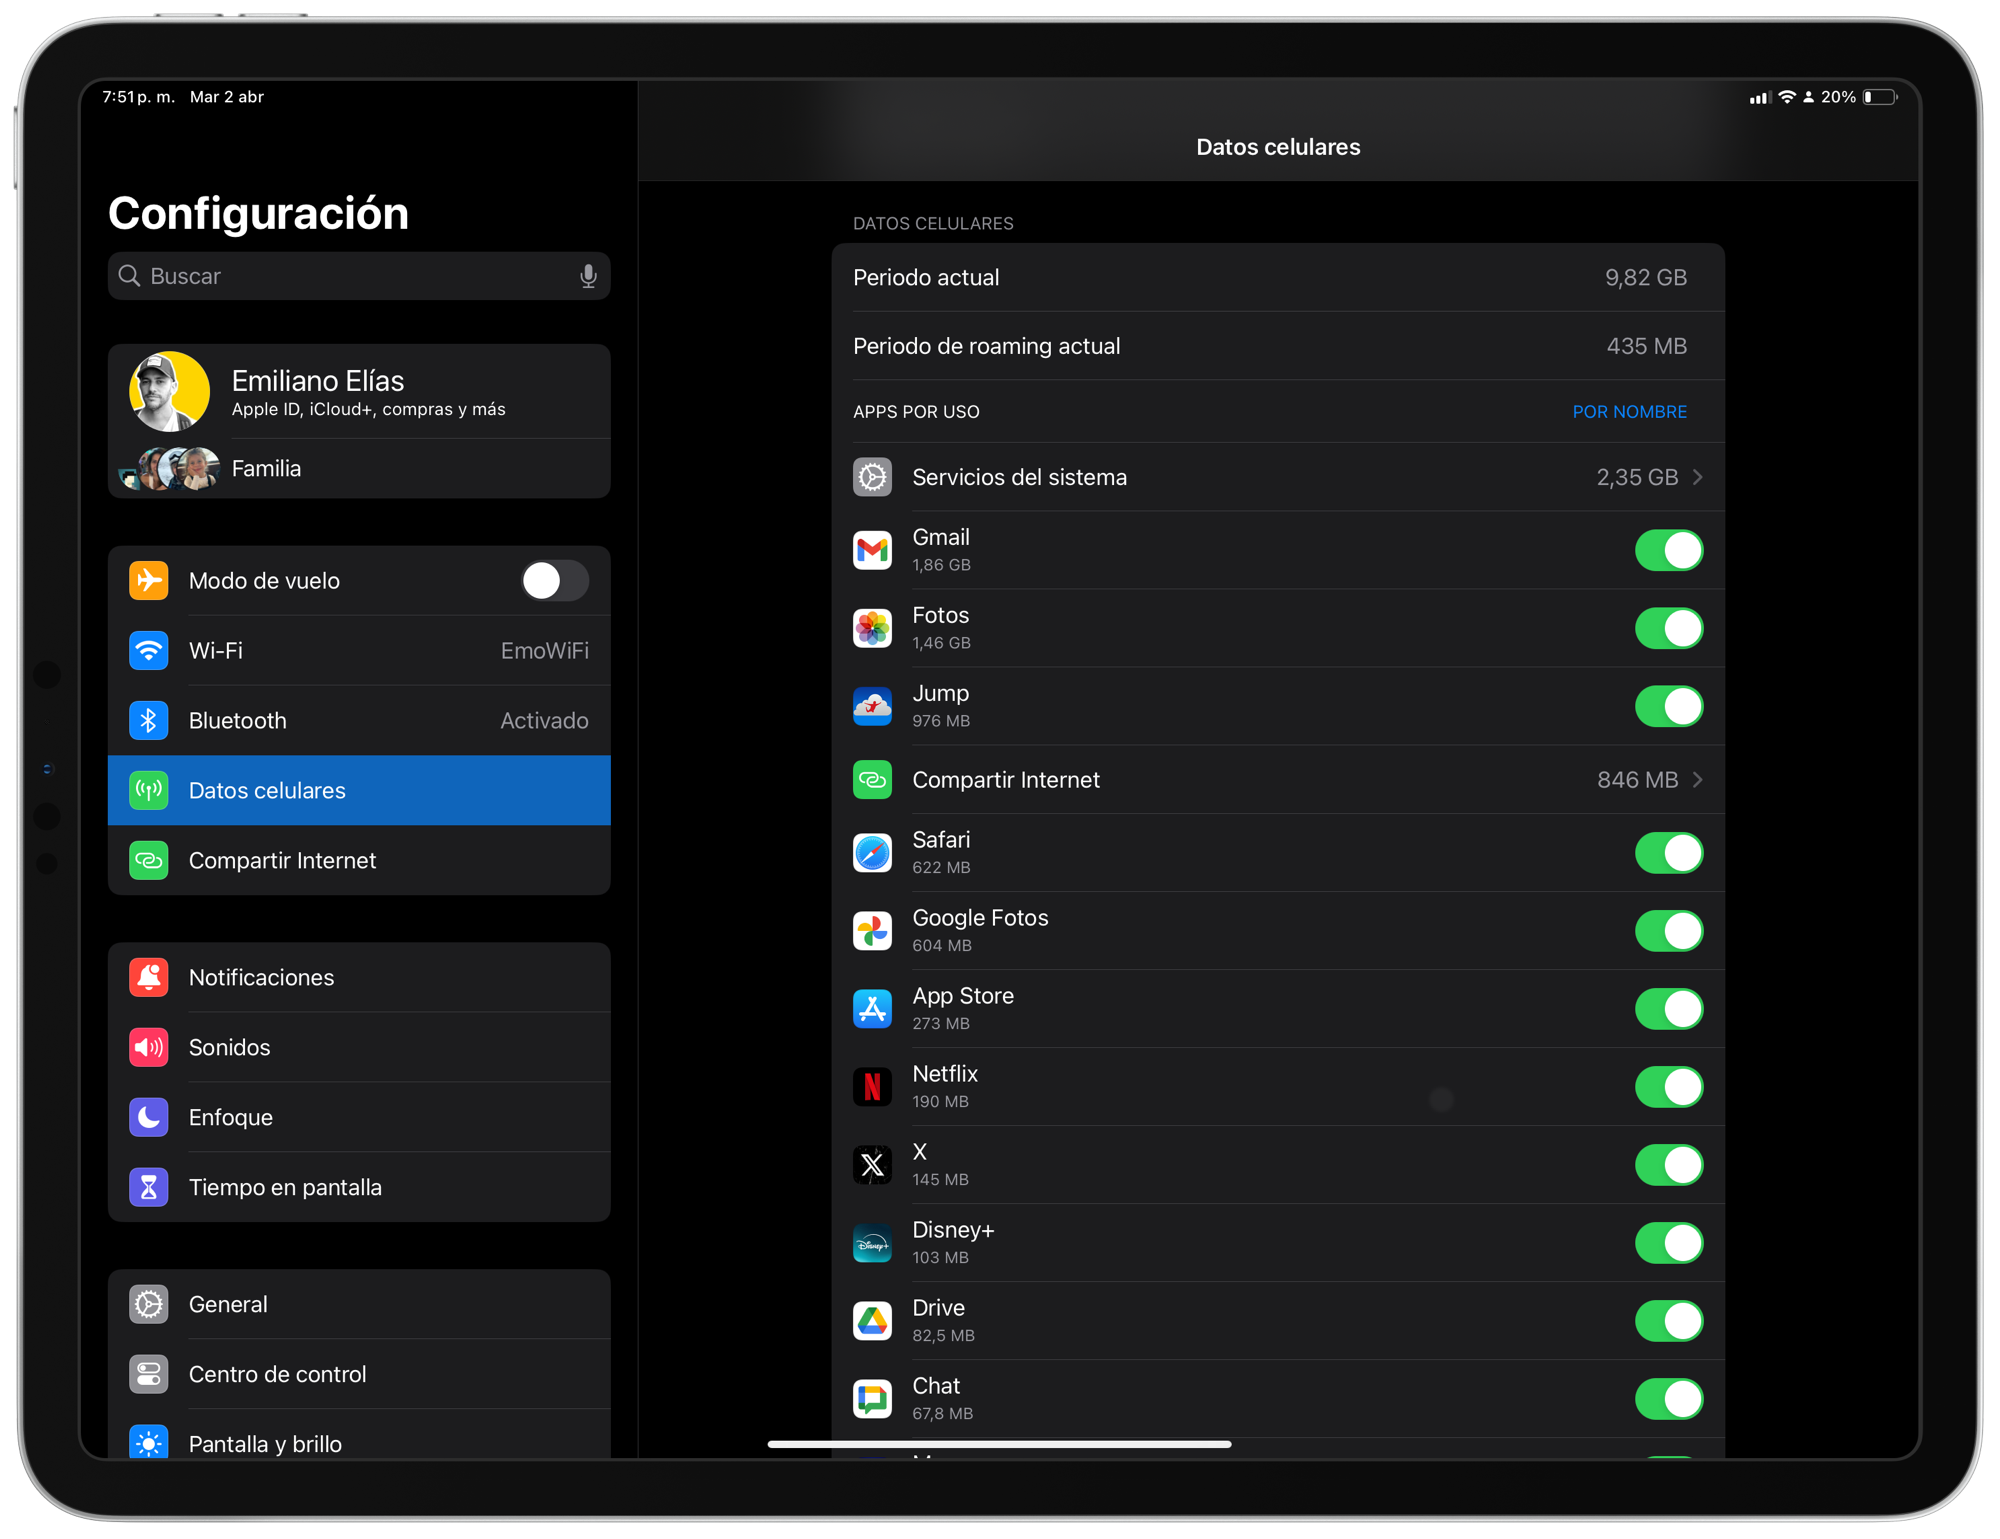Open the Familia sharing row
2000x1539 pixels.
click(359, 469)
